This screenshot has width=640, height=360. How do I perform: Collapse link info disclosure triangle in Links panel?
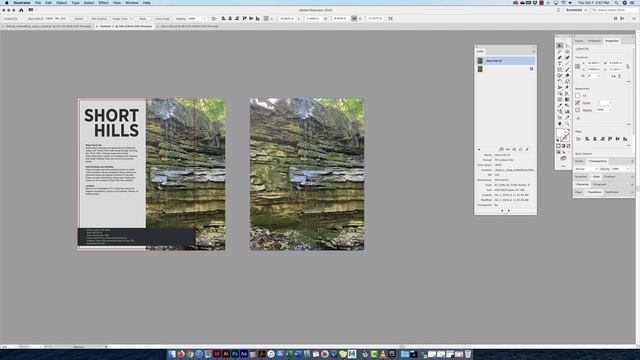point(479,149)
